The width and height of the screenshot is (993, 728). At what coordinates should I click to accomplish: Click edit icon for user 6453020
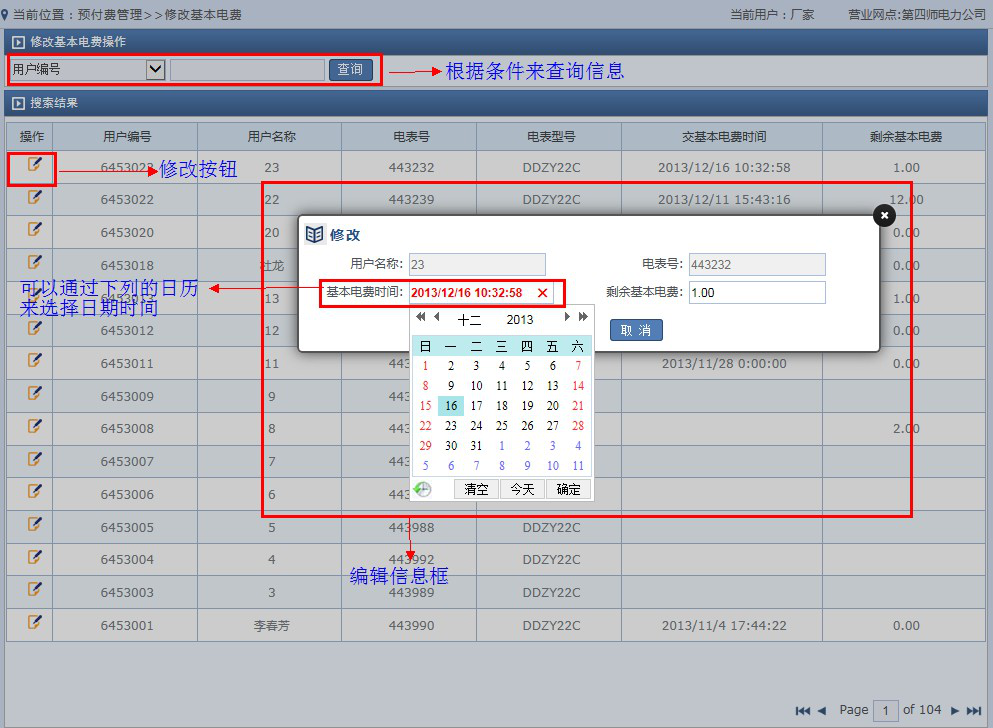[x=34, y=230]
